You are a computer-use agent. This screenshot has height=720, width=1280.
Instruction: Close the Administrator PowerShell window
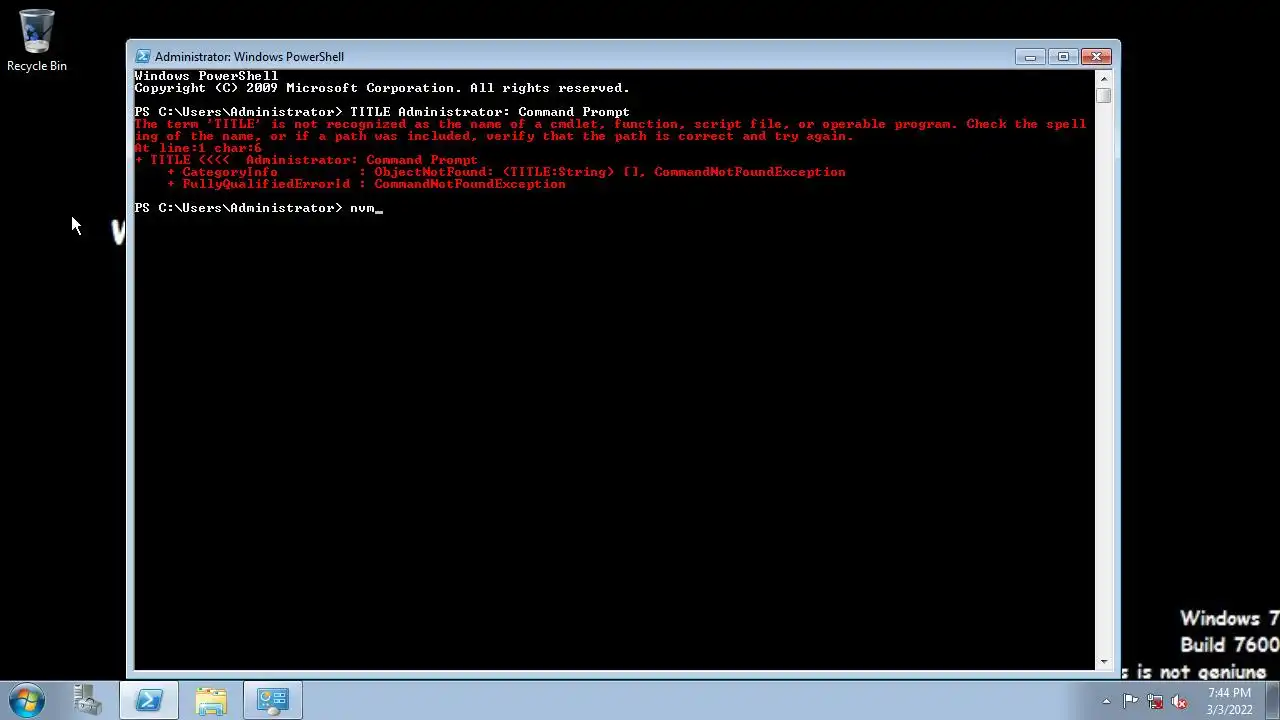coord(1096,57)
